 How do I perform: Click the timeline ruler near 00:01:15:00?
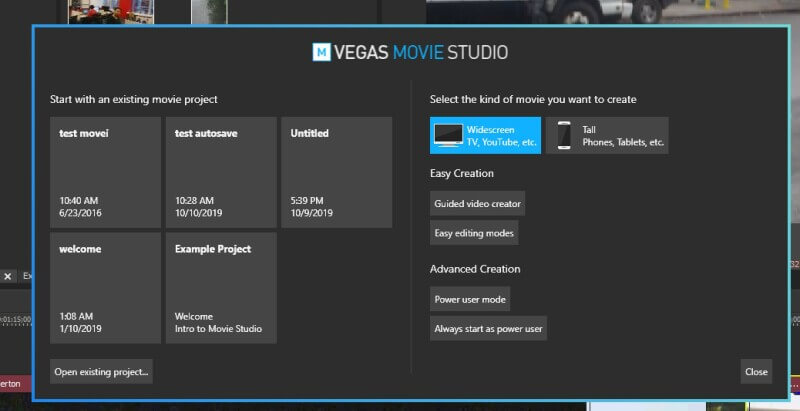[x=14, y=319]
